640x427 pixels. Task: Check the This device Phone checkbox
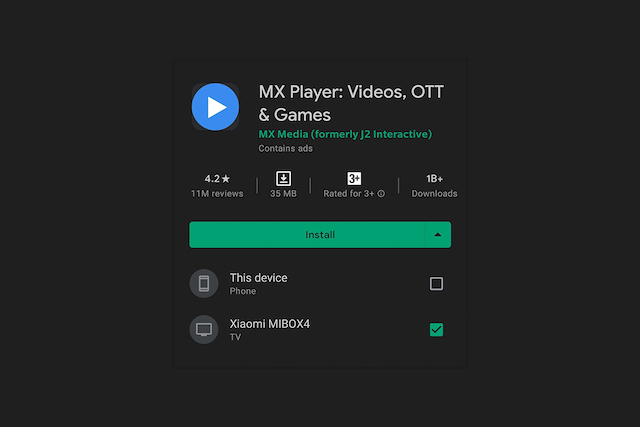pos(436,283)
